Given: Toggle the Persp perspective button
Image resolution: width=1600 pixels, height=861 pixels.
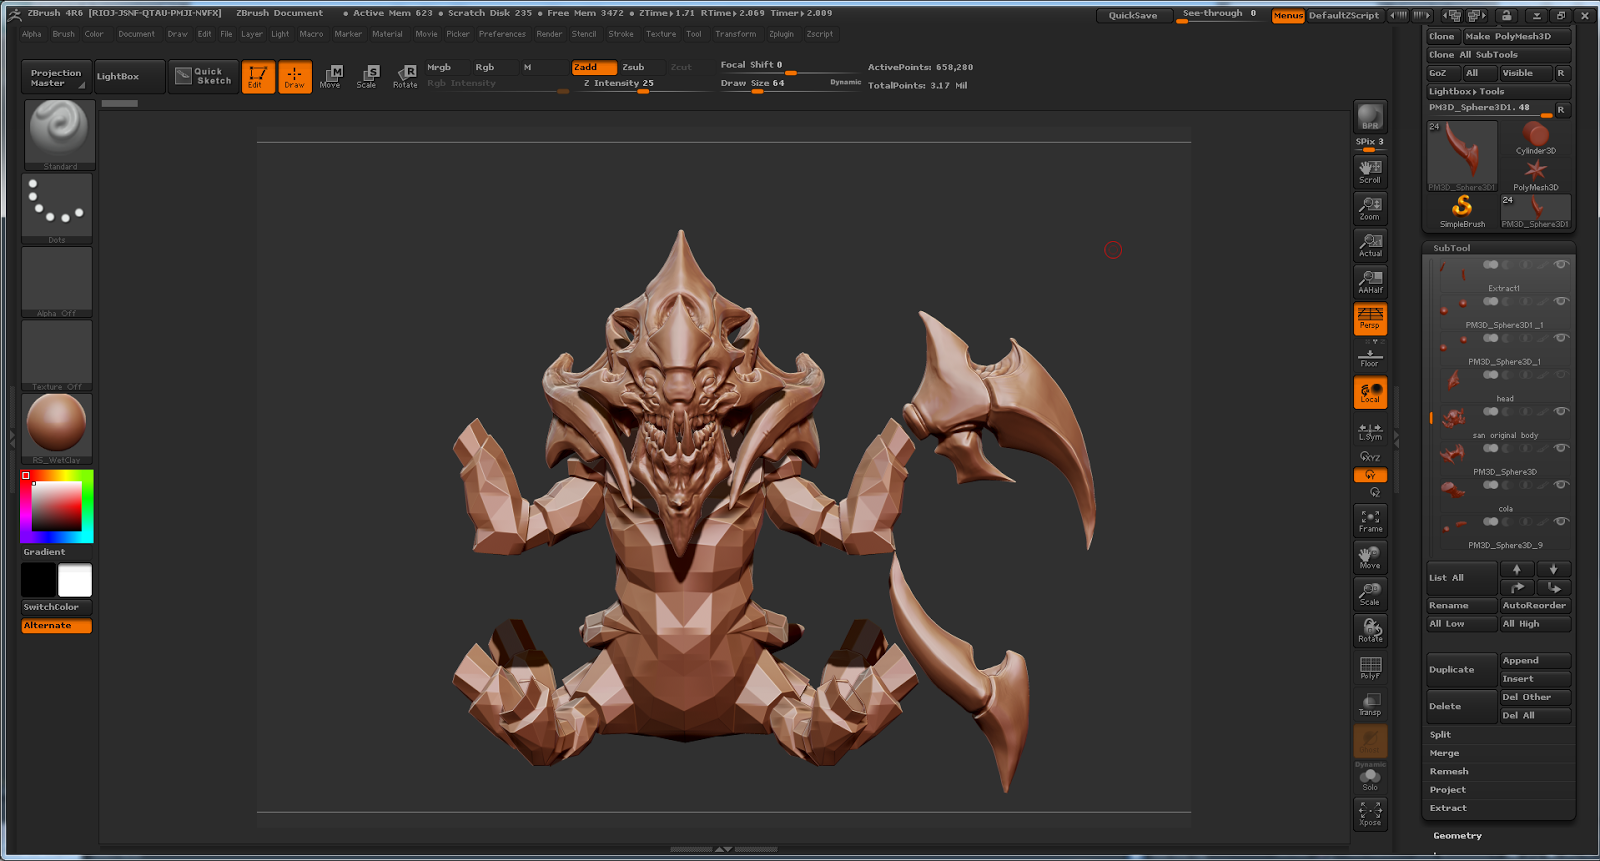Looking at the screenshot, I should [1370, 318].
